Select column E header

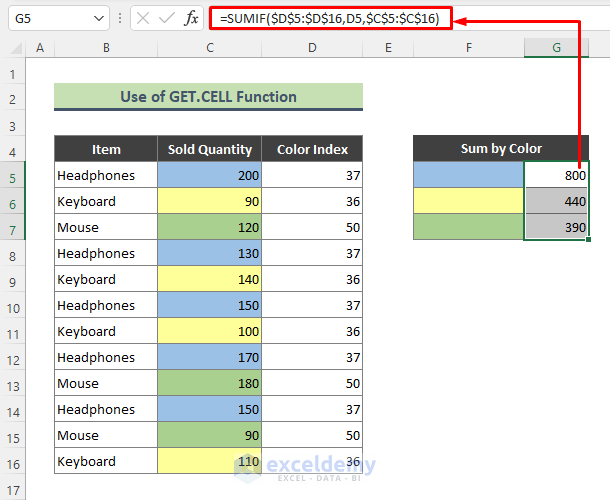tap(388, 48)
